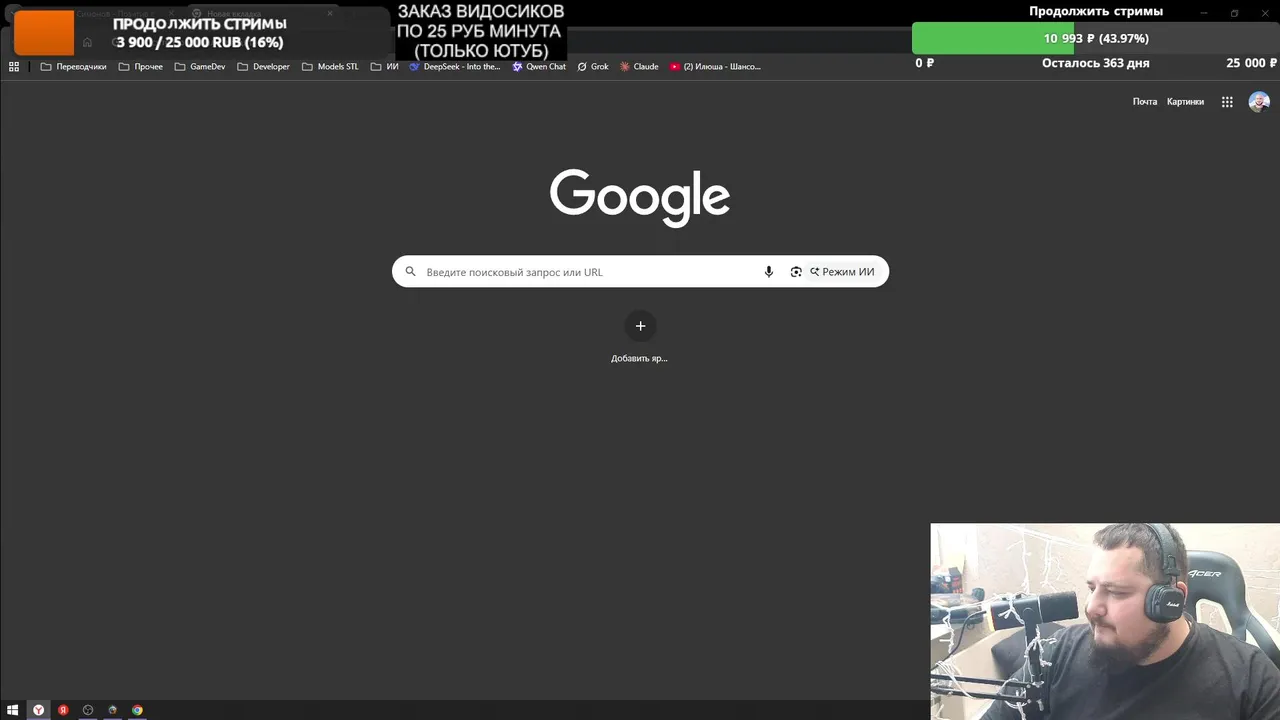Click the streamer webcam overlay
The image size is (1280, 720).
(1105, 621)
